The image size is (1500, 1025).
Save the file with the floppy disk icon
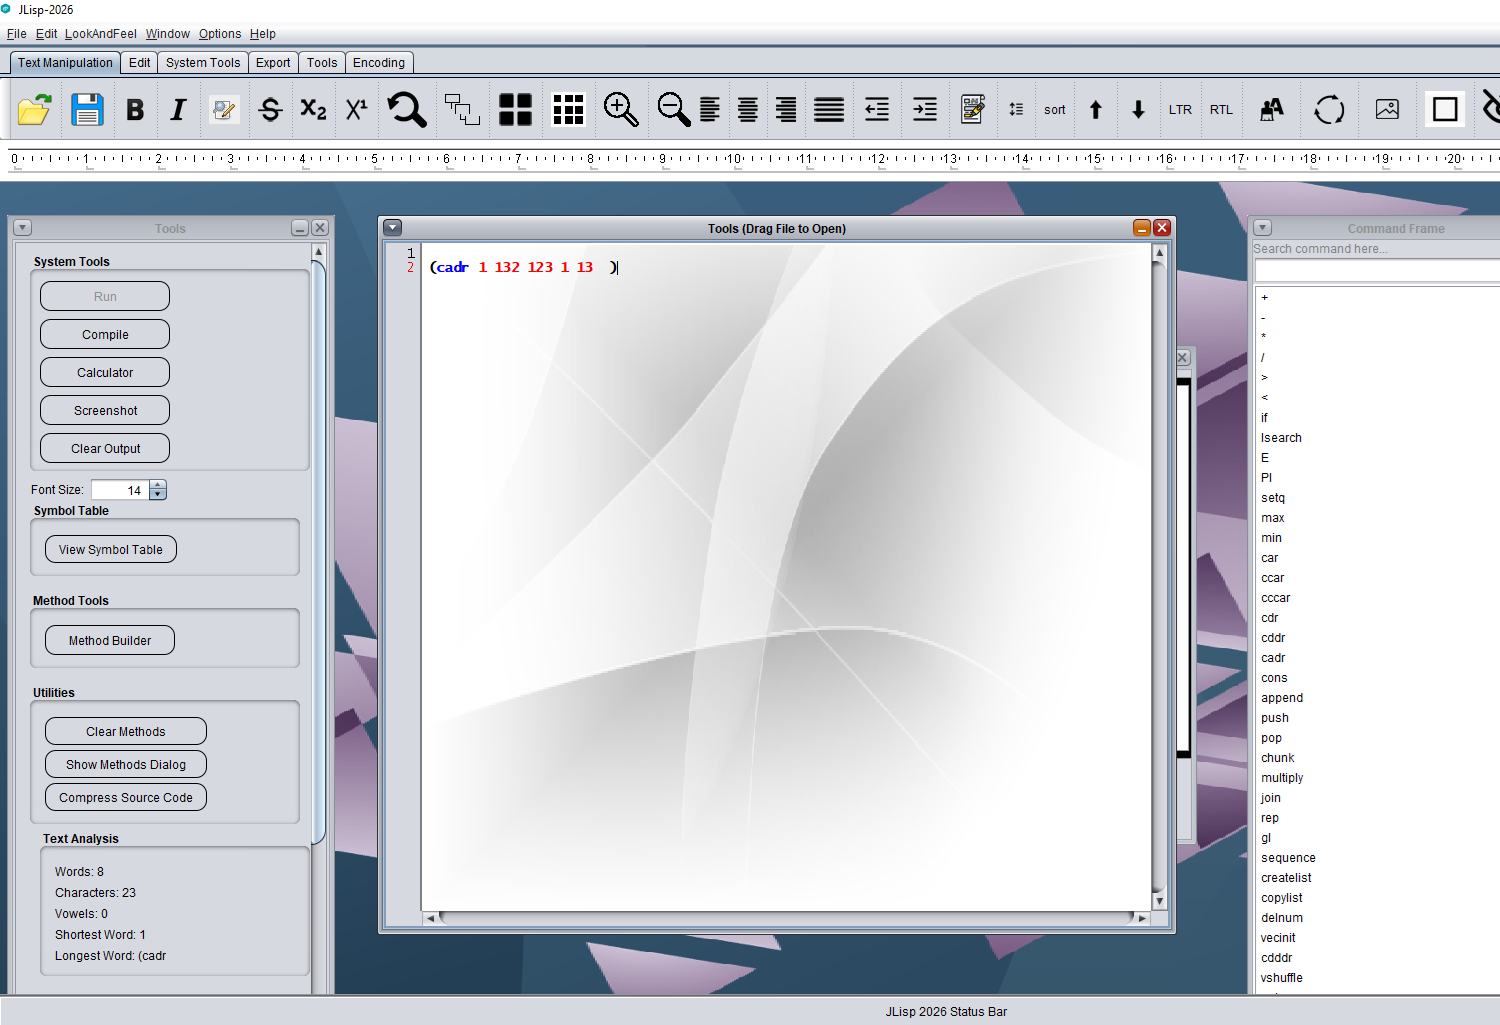point(87,109)
